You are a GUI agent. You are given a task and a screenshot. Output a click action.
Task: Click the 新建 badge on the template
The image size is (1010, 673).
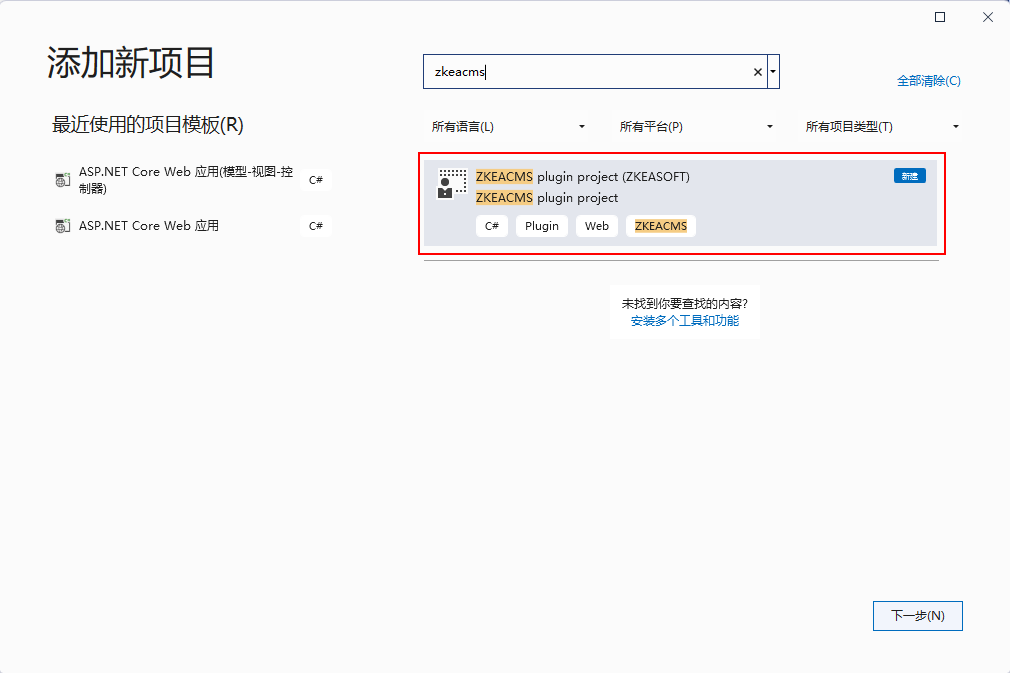[910, 176]
